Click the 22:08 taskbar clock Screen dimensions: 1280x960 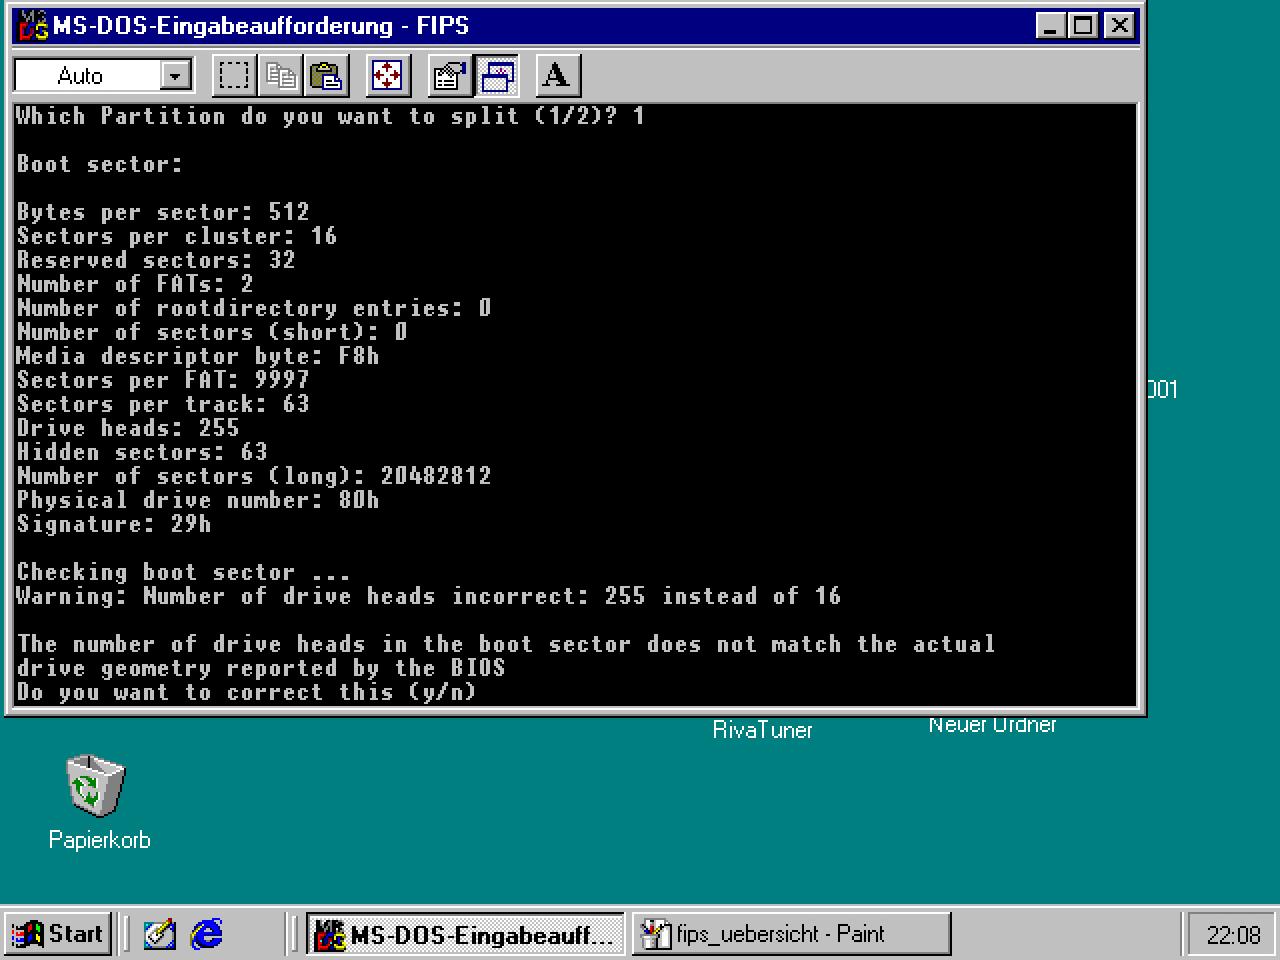point(1233,935)
